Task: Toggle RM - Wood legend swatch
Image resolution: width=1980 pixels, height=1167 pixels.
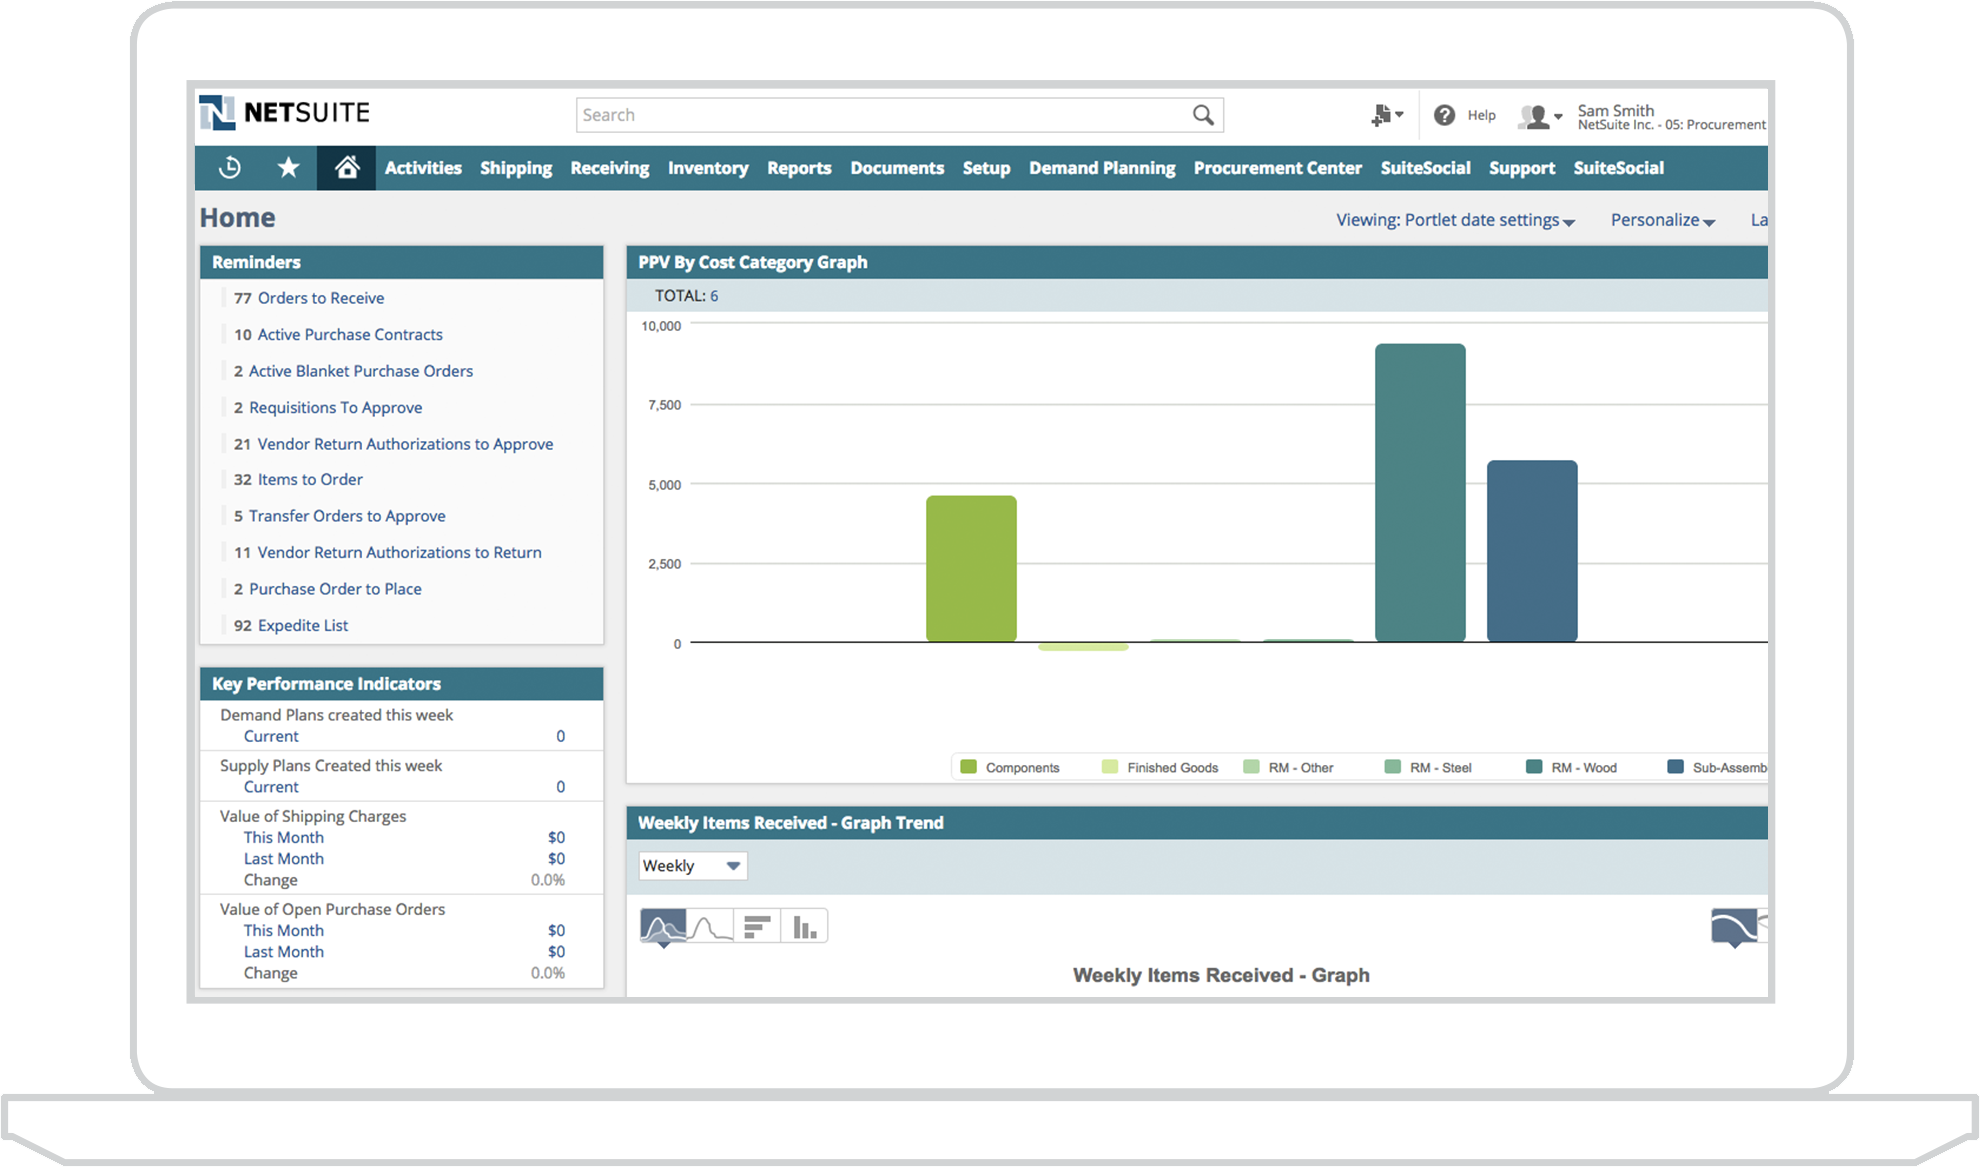Action: [x=1534, y=767]
